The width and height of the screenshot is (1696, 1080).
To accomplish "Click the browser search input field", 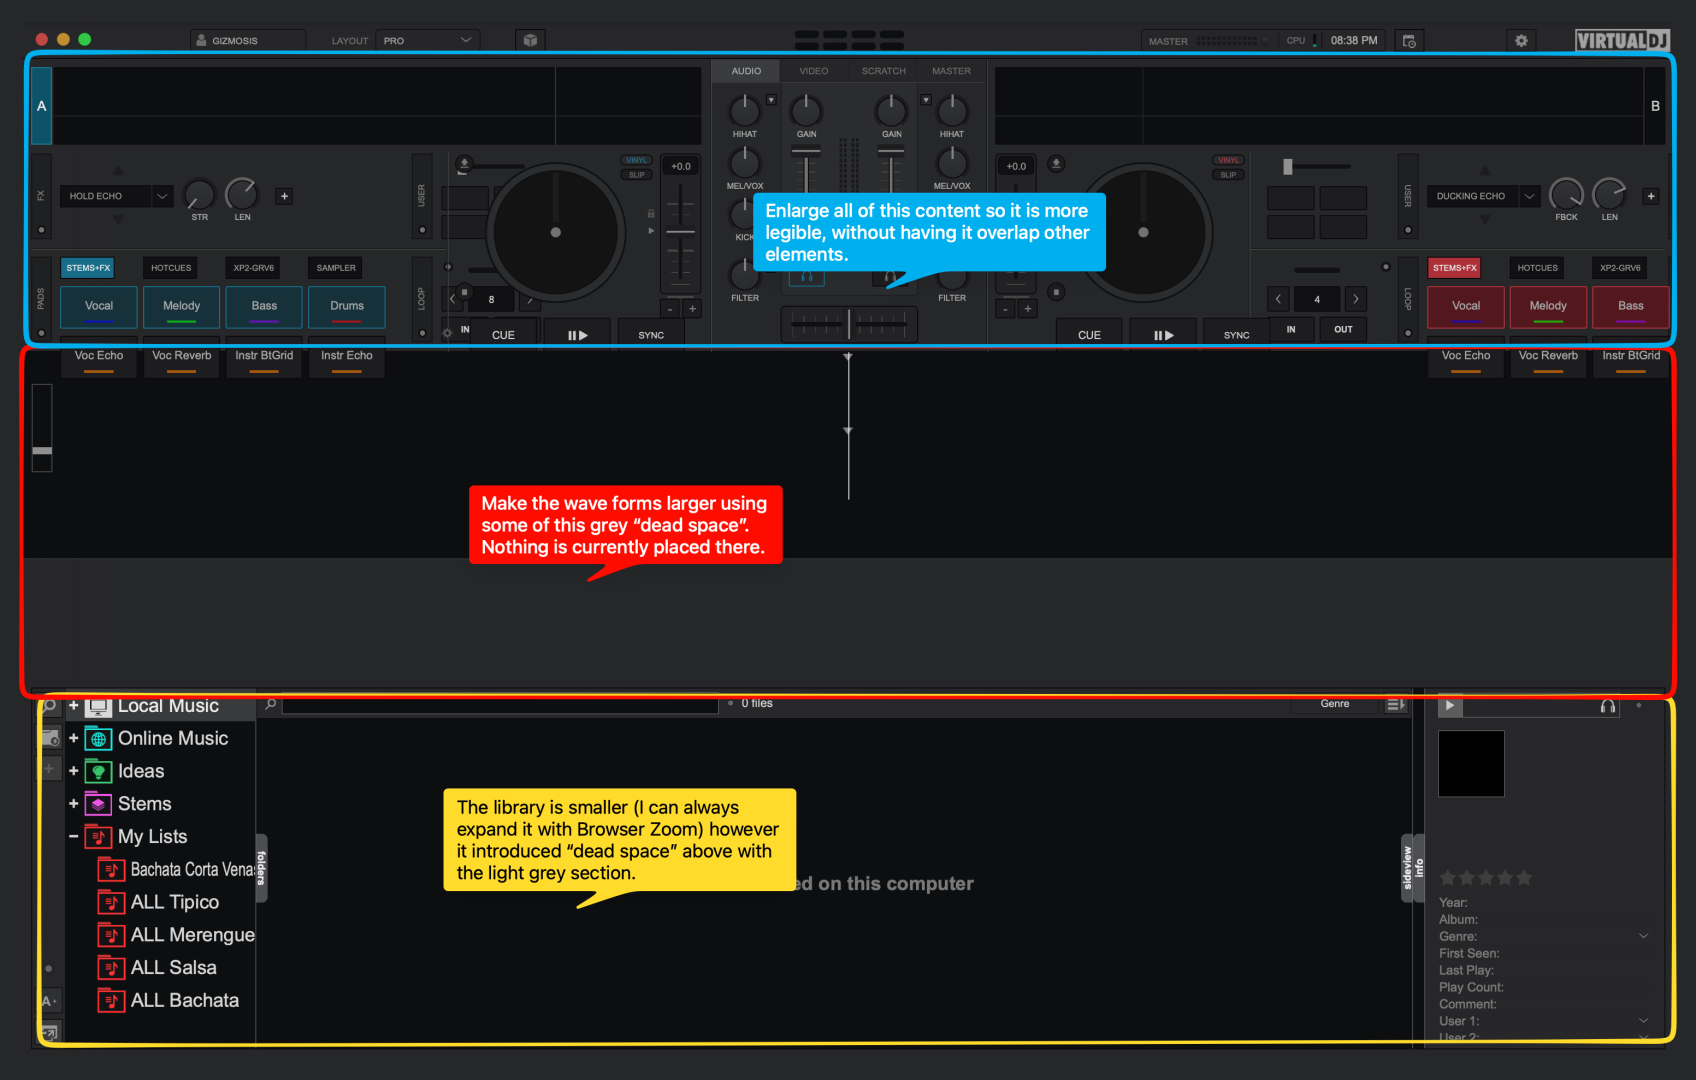I will 500,706.
